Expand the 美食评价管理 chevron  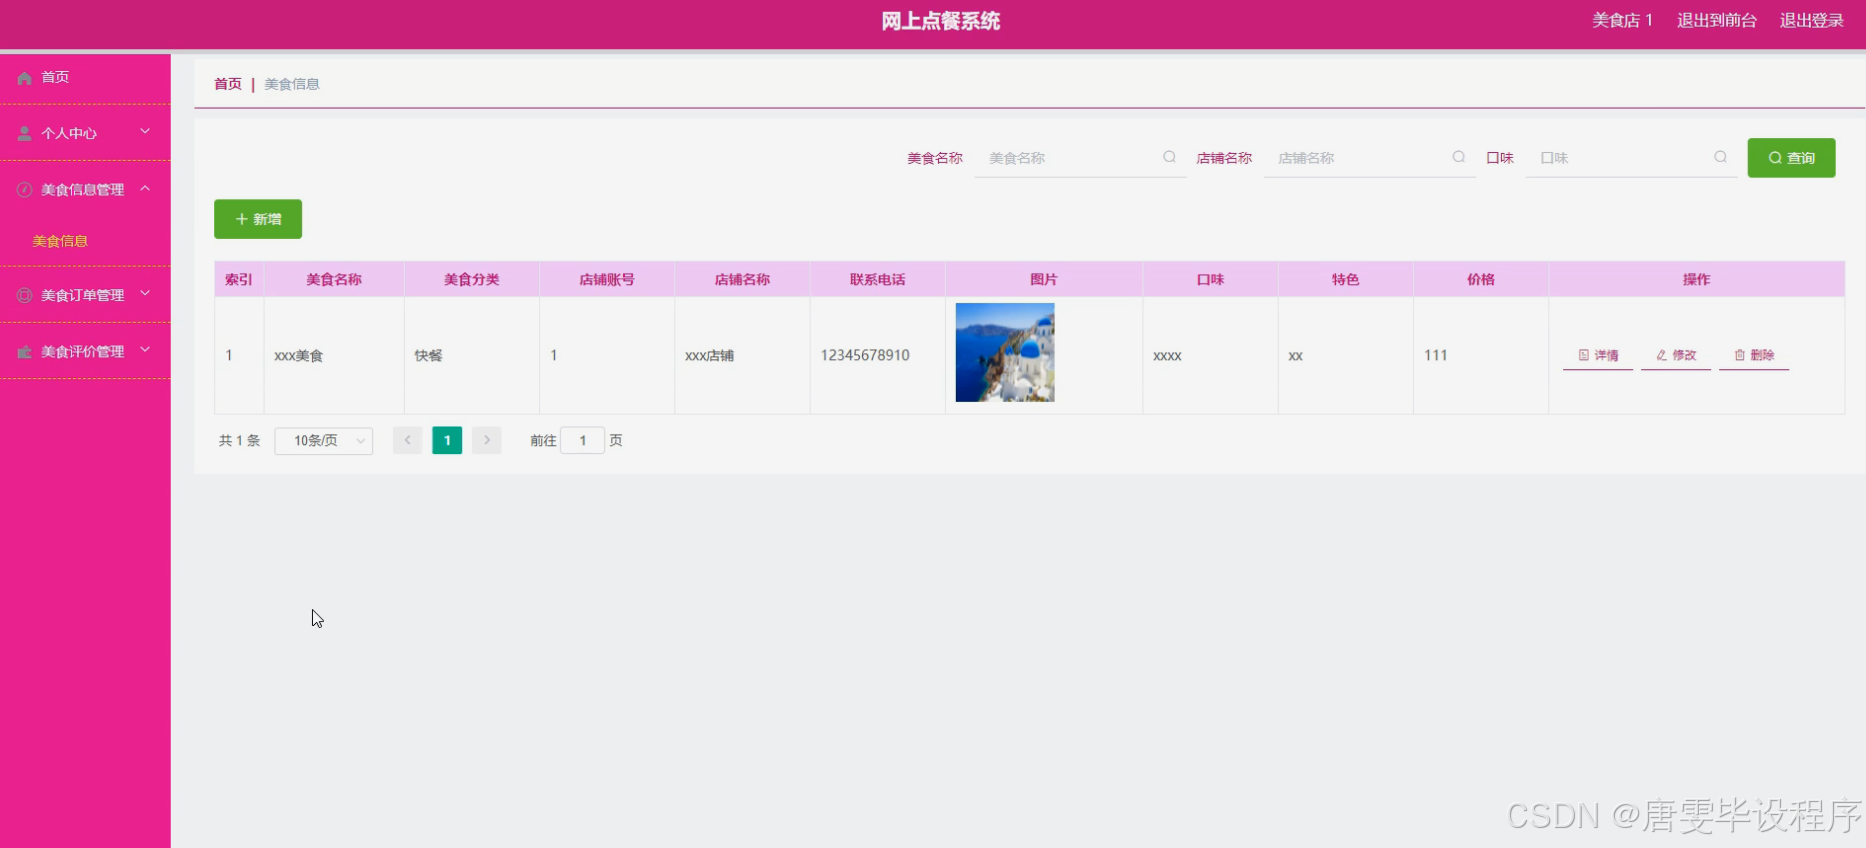pos(145,350)
